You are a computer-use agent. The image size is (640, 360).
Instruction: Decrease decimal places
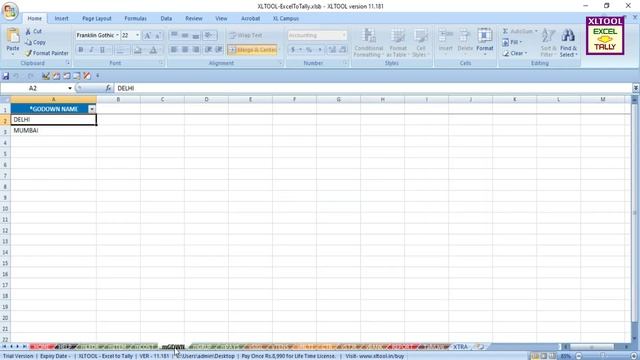click(x=343, y=50)
